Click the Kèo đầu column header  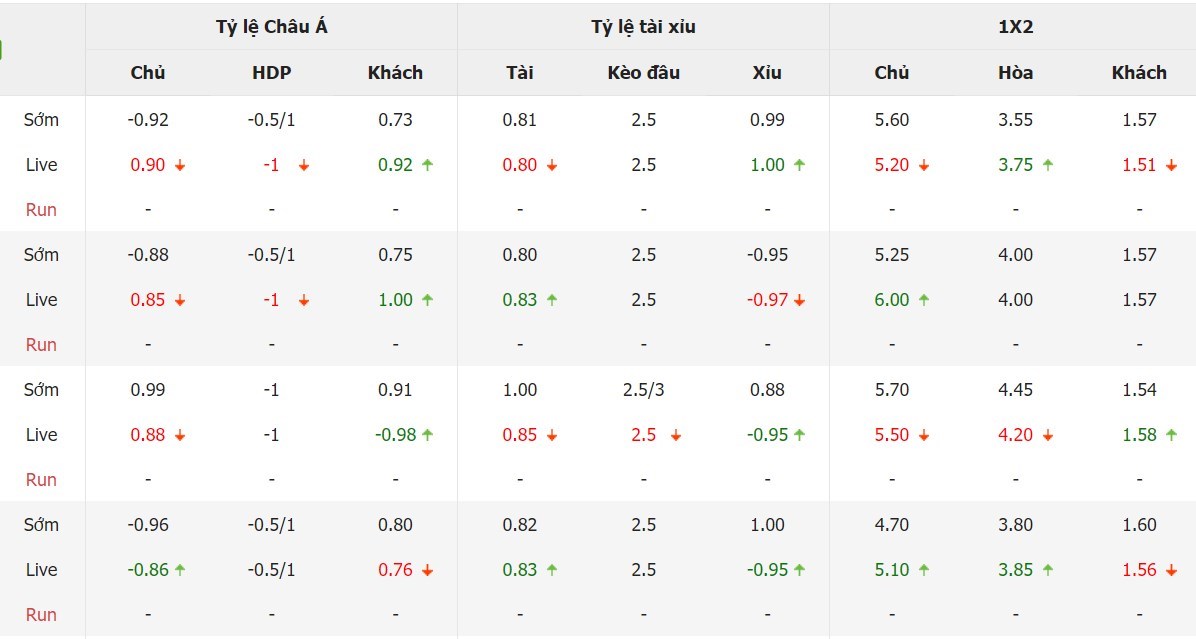coord(643,73)
